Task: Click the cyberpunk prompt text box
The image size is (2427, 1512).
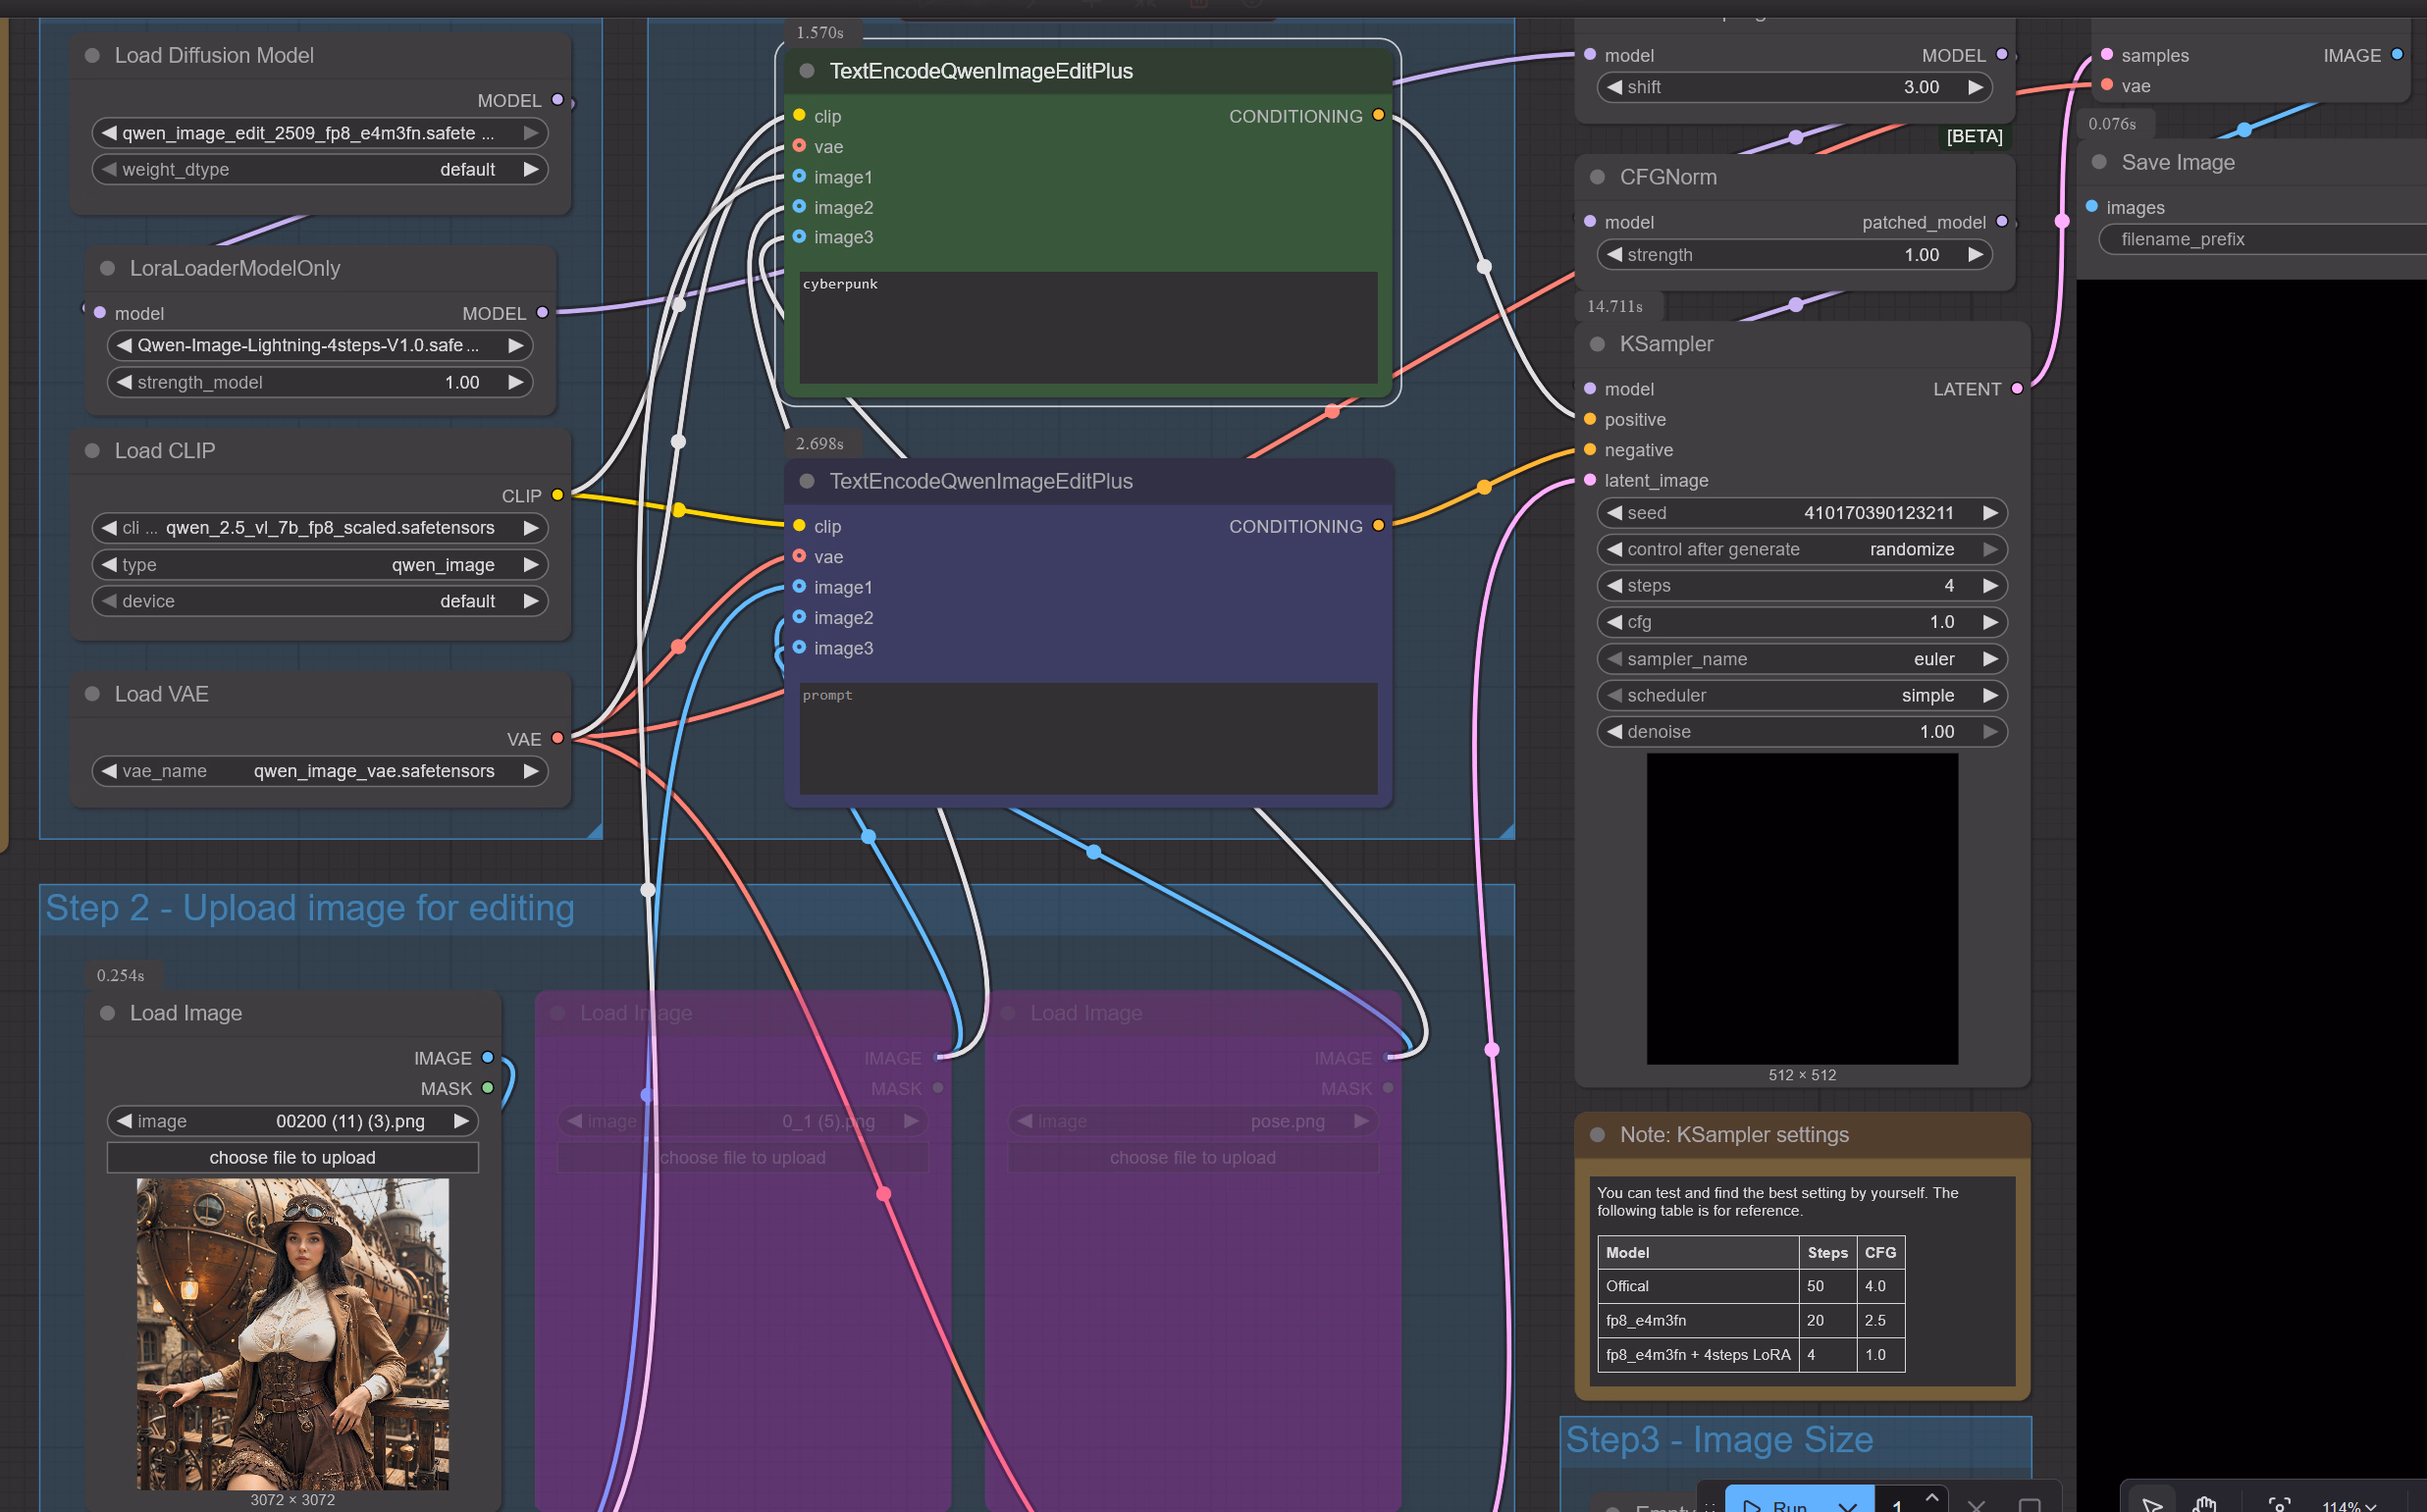Action: pos(1087,326)
